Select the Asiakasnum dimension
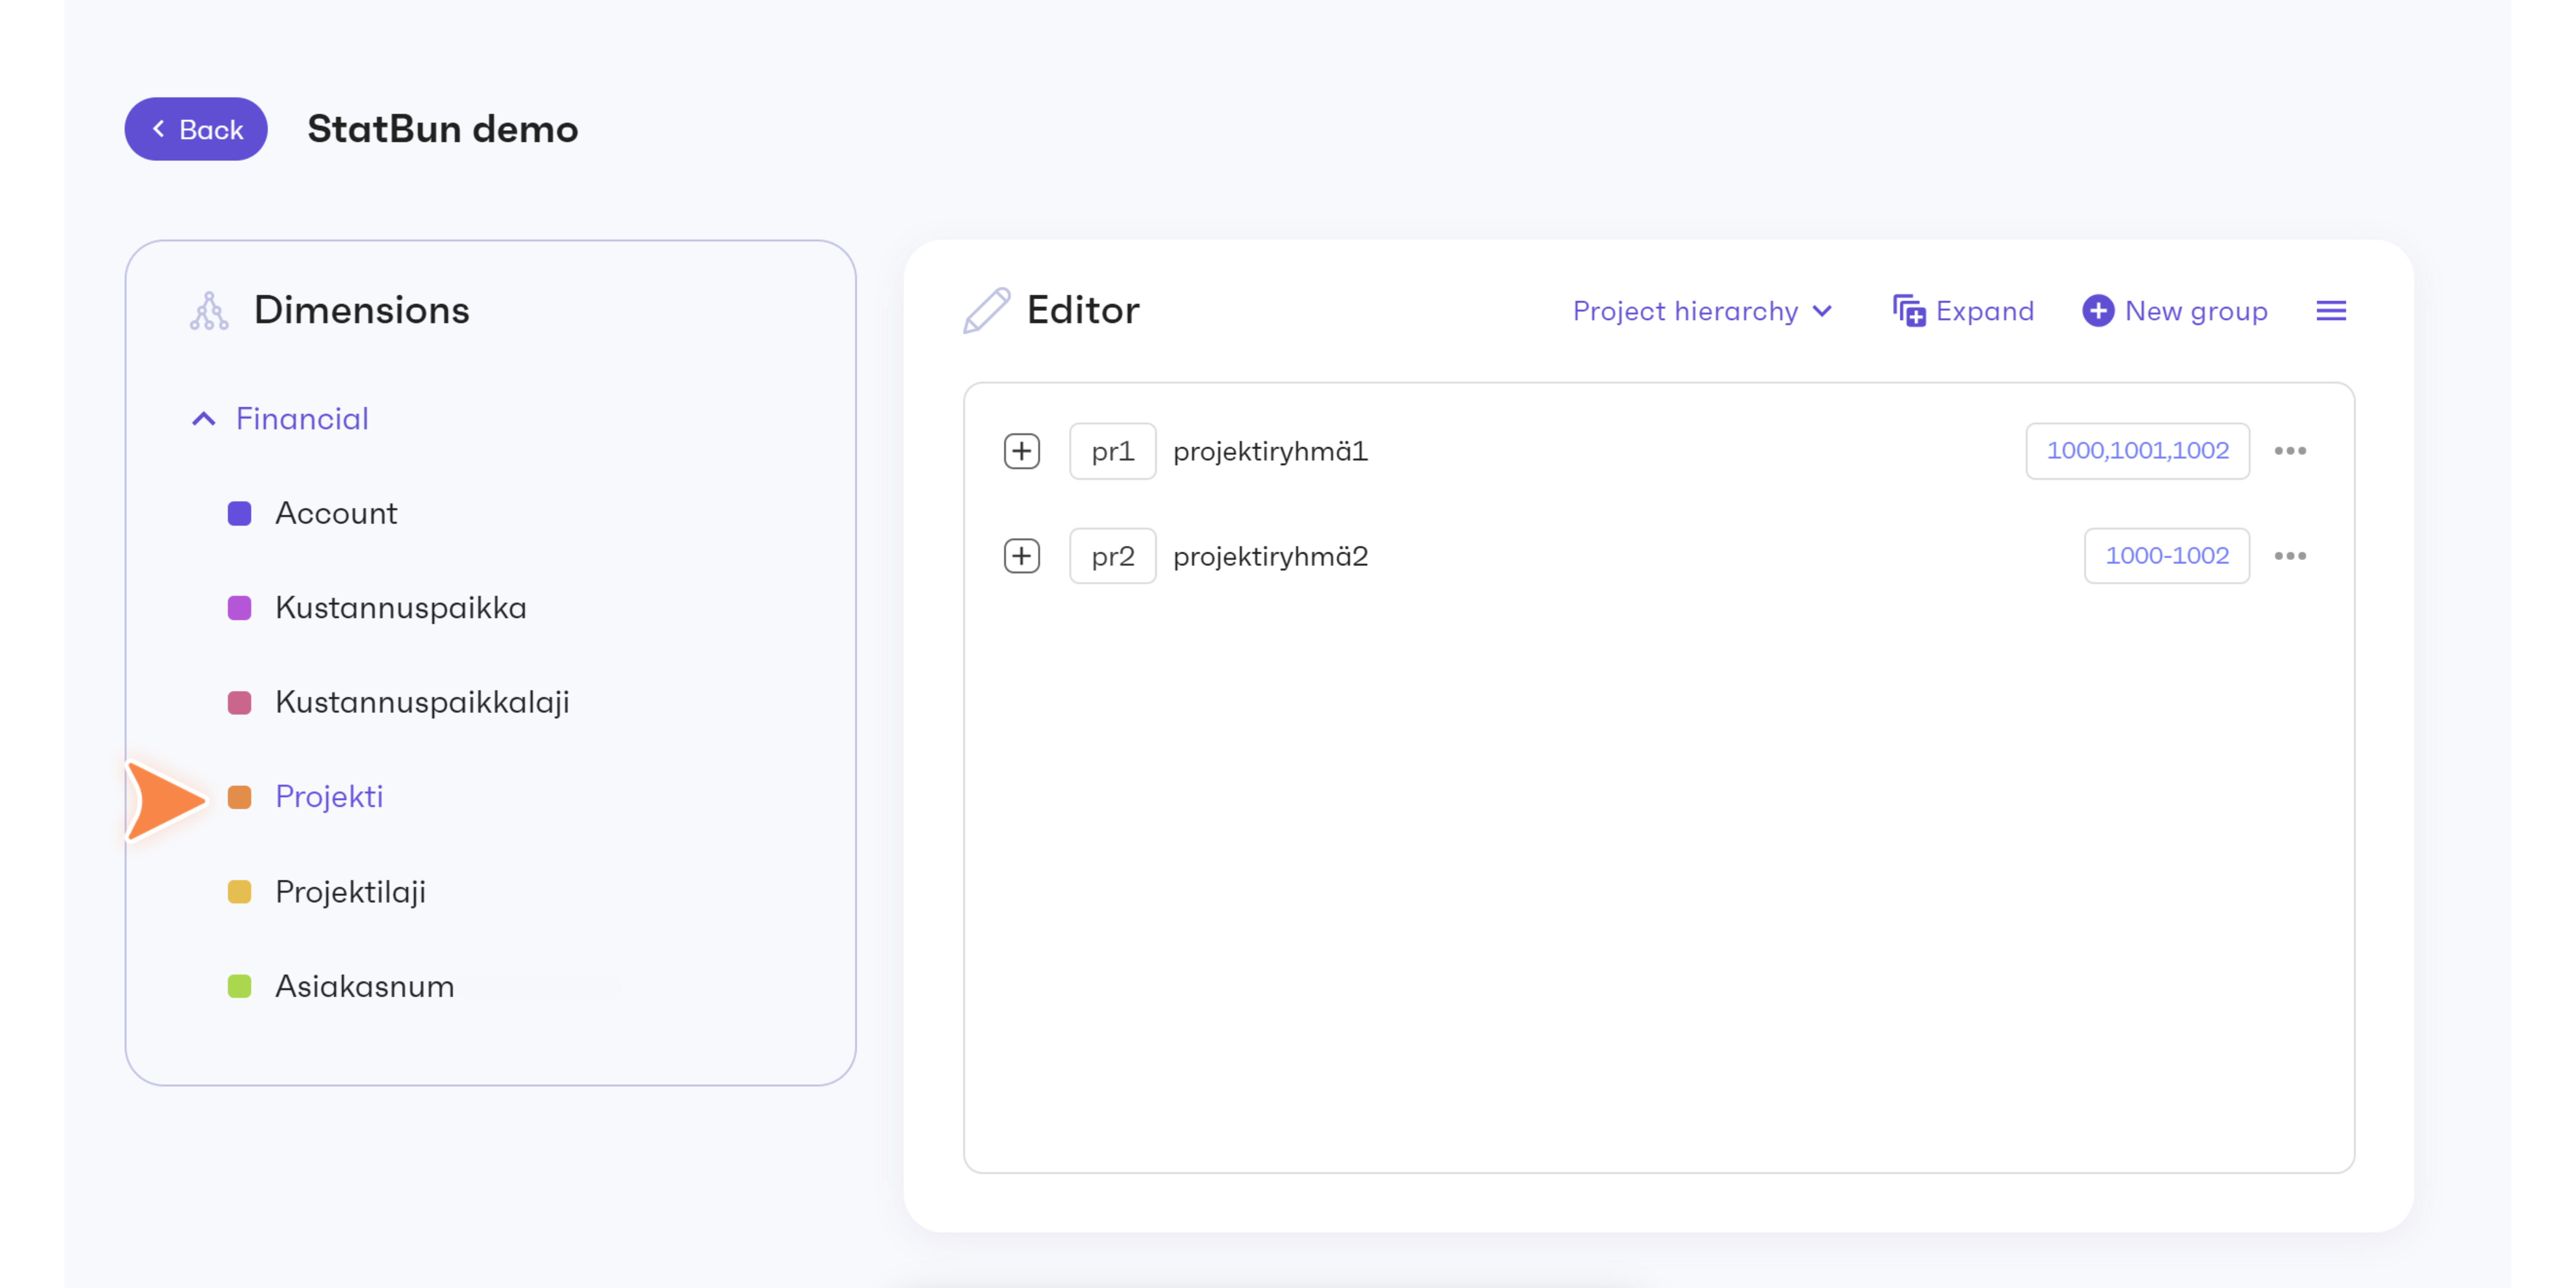2576x1288 pixels. pos(365,987)
